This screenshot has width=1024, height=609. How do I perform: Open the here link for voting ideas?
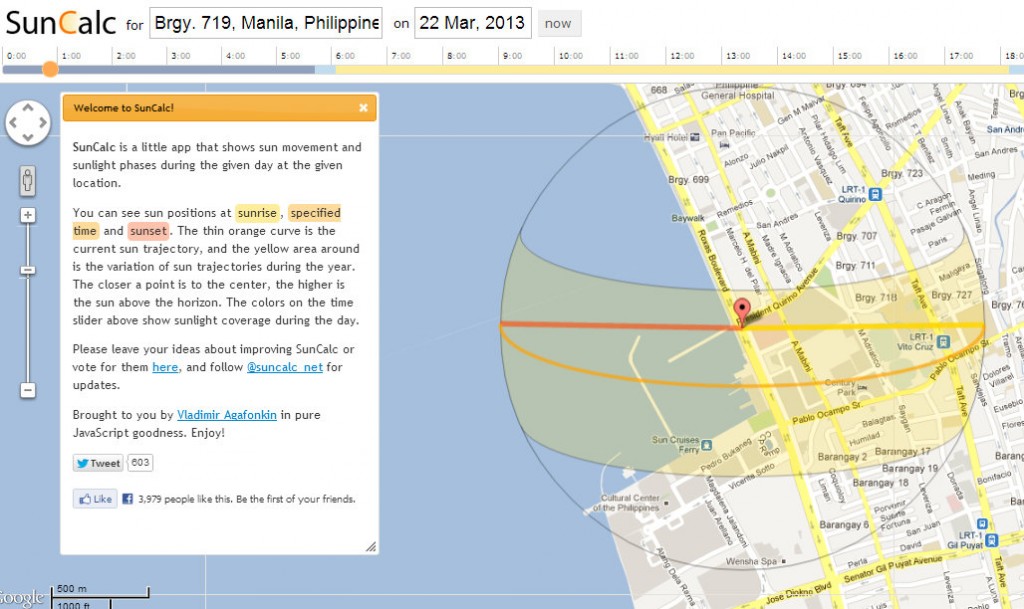pyautogui.click(x=165, y=367)
